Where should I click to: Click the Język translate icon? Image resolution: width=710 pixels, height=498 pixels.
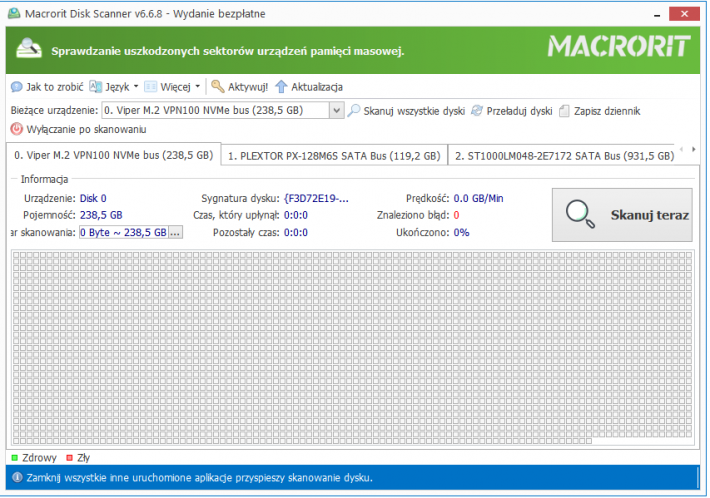96,86
